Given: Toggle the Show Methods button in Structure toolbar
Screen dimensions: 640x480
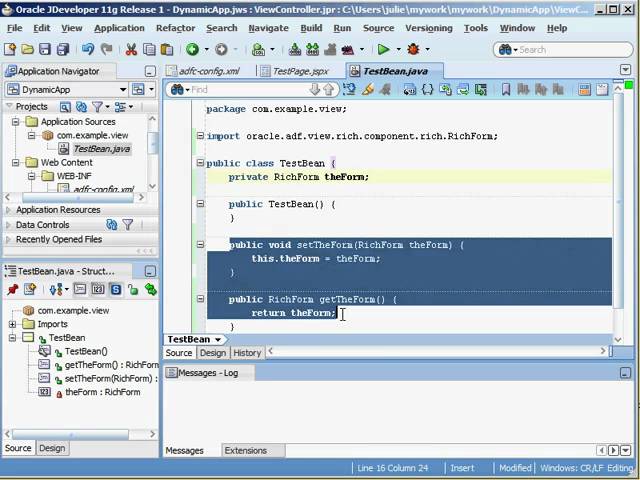Looking at the screenshot, I should tap(80, 289).
